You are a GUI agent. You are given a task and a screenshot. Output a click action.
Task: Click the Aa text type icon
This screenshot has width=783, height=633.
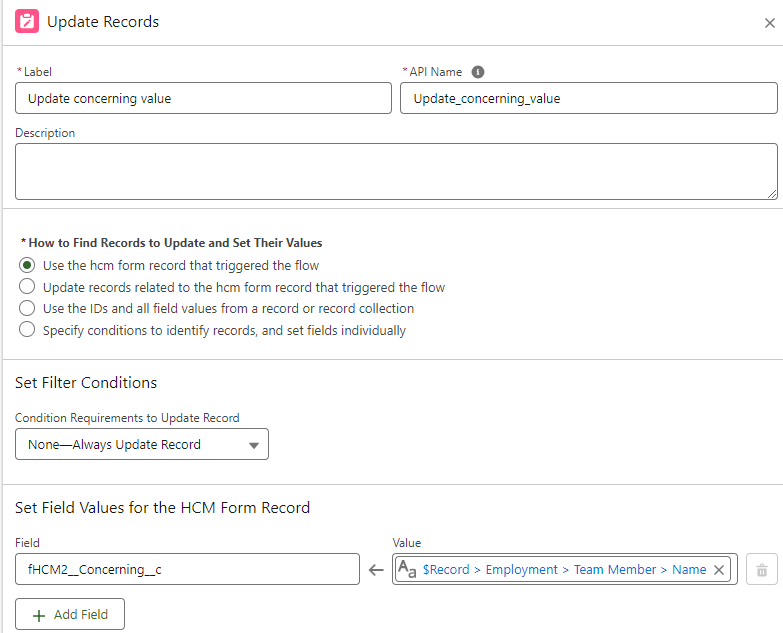pos(407,570)
